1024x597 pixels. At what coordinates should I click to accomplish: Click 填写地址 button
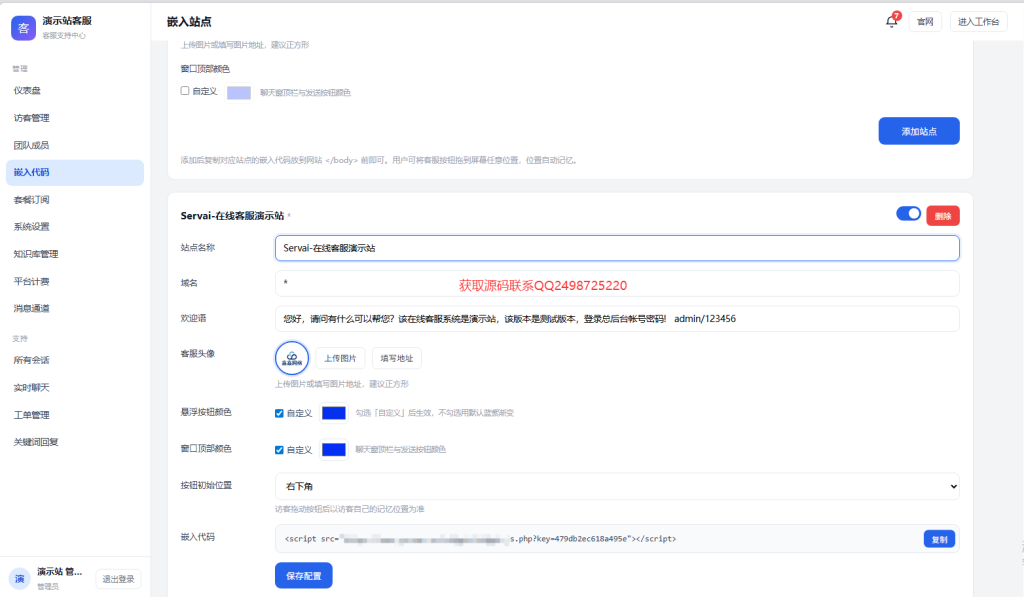point(396,358)
